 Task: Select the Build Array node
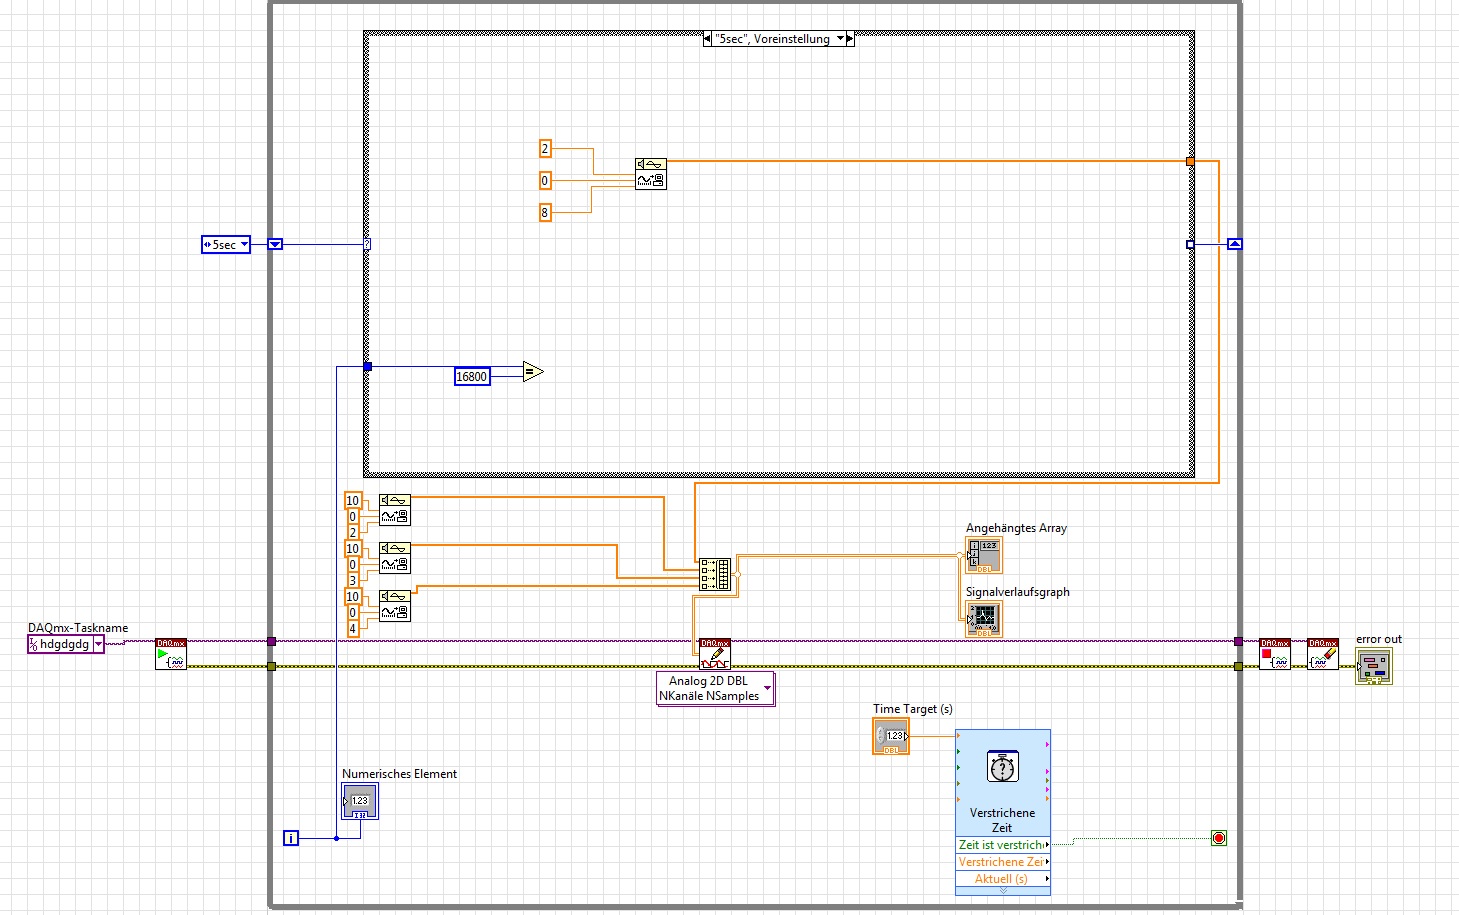click(715, 574)
